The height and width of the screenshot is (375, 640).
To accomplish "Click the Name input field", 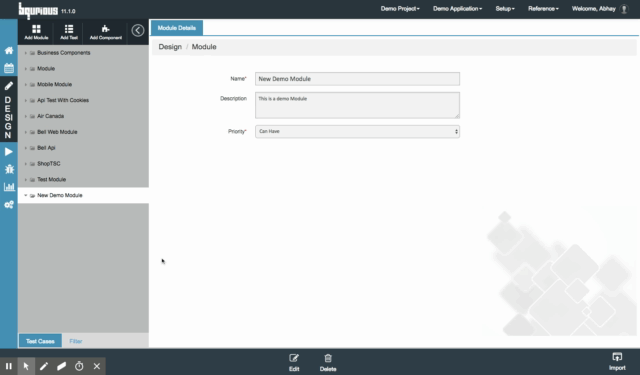I will 357,79.
